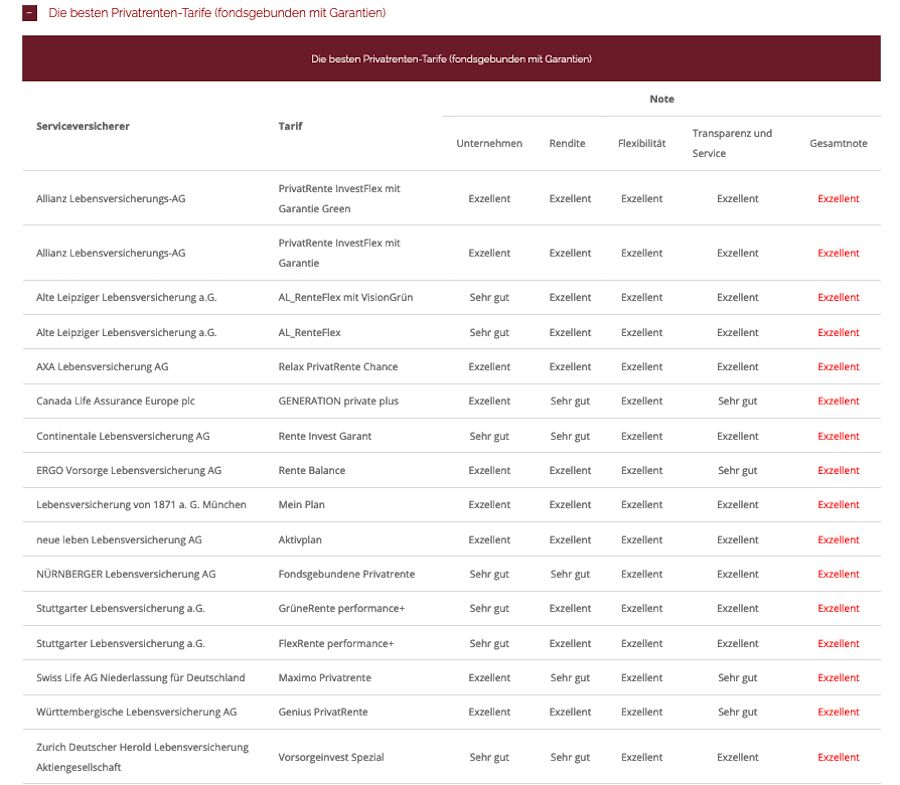This screenshot has width=900, height=785.
Task: Click 'neue leben Lebensversicherung AG'
Action: click(x=119, y=540)
